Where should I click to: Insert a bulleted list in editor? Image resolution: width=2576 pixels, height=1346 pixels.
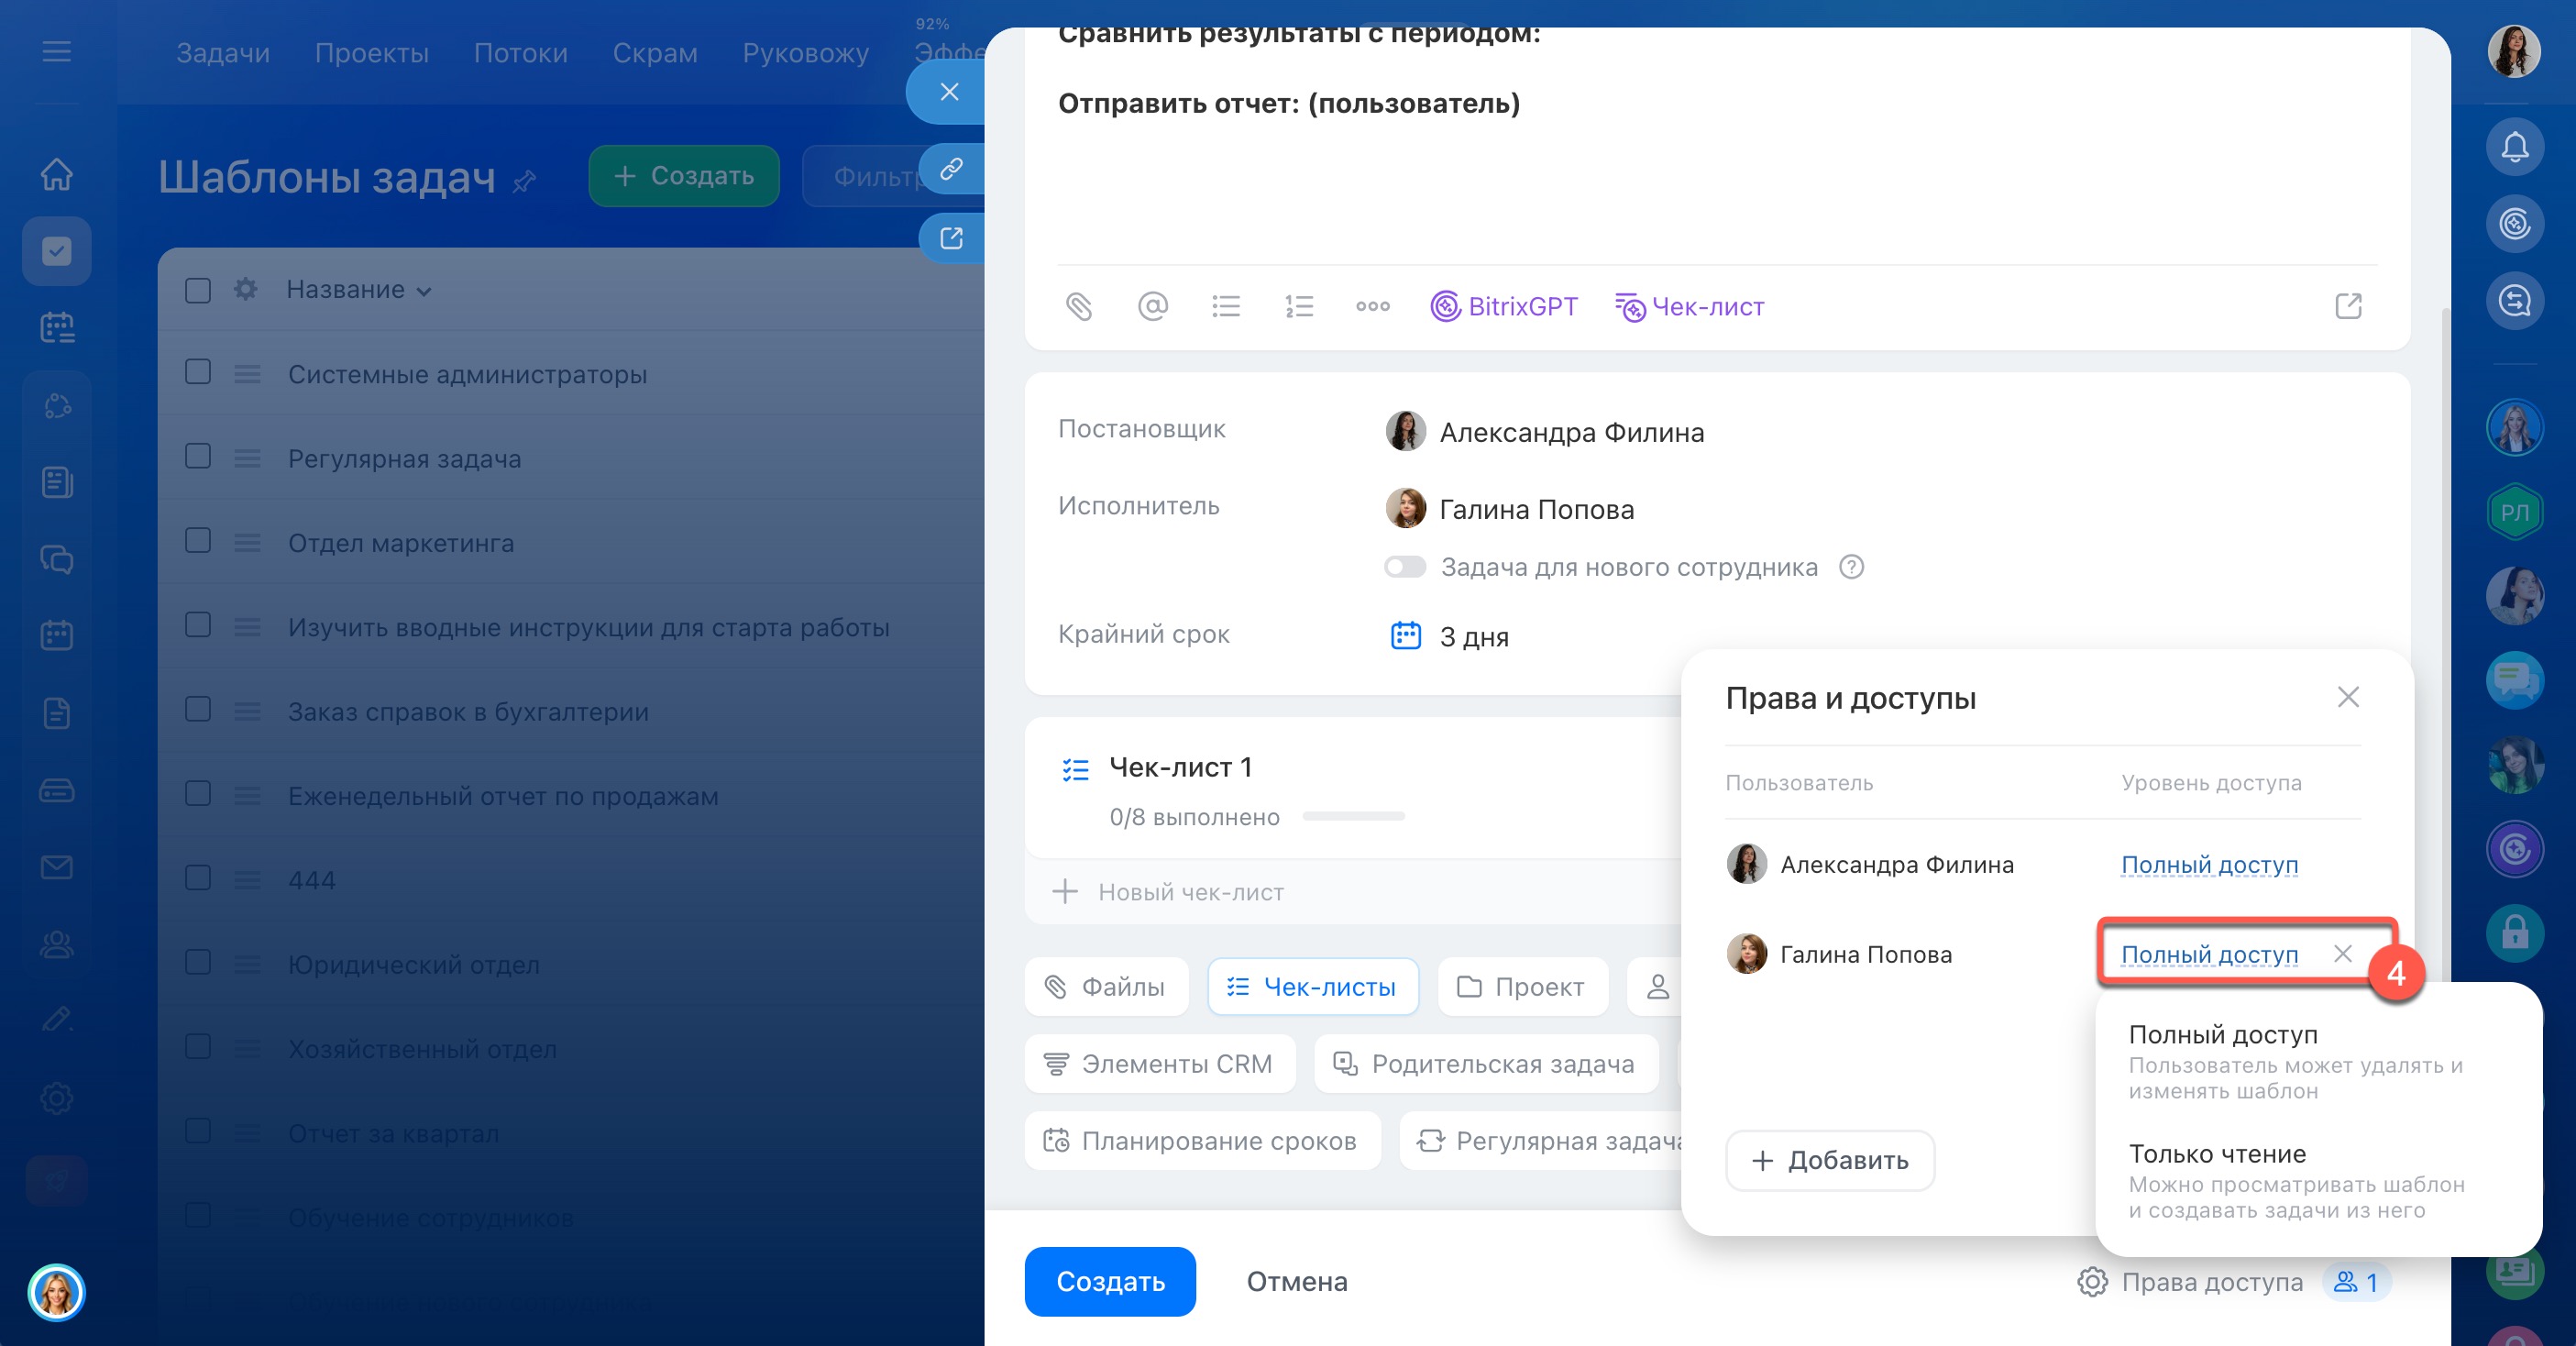[1226, 306]
